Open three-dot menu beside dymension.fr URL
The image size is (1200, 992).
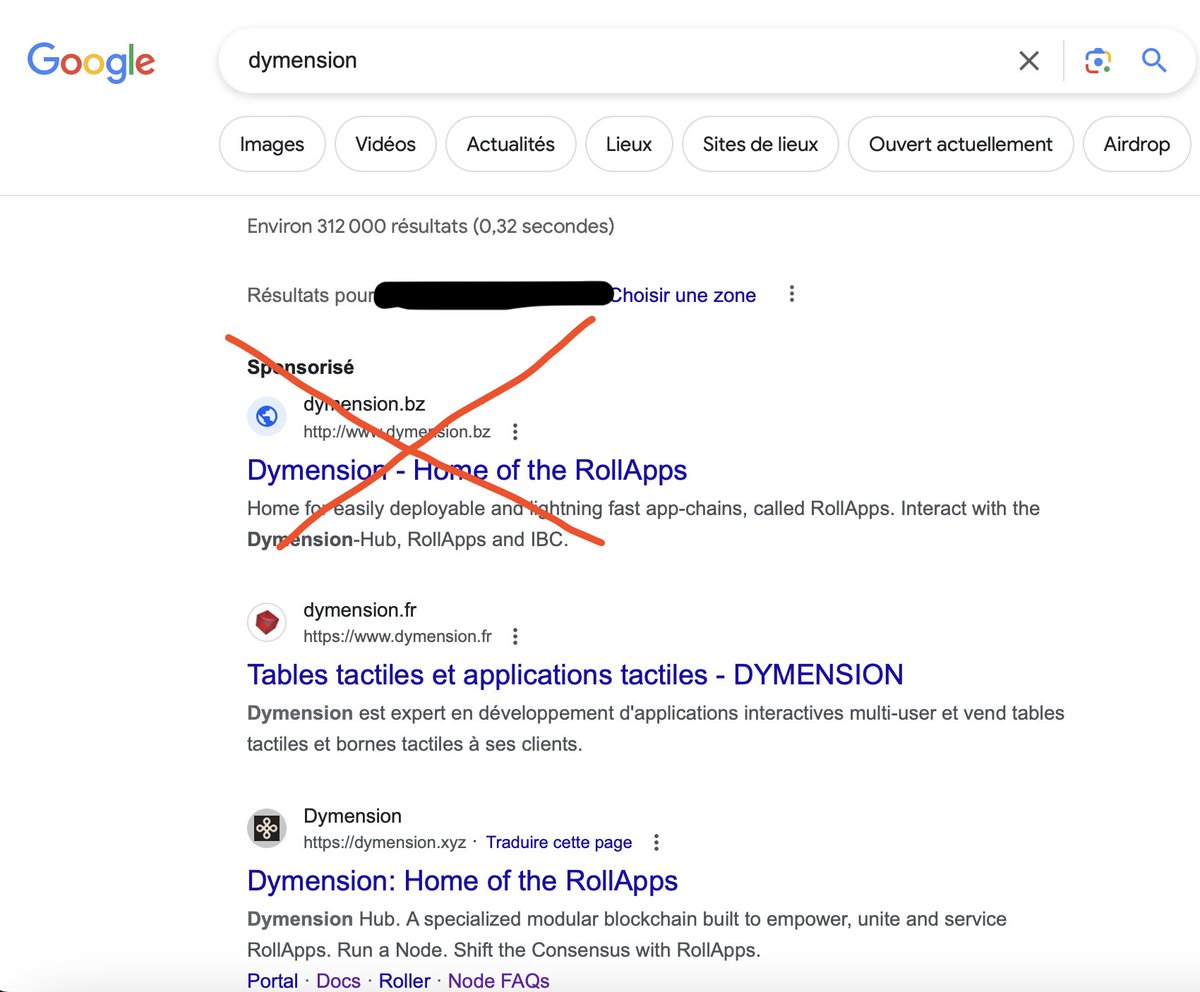pyautogui.click(x=515, y=636)
